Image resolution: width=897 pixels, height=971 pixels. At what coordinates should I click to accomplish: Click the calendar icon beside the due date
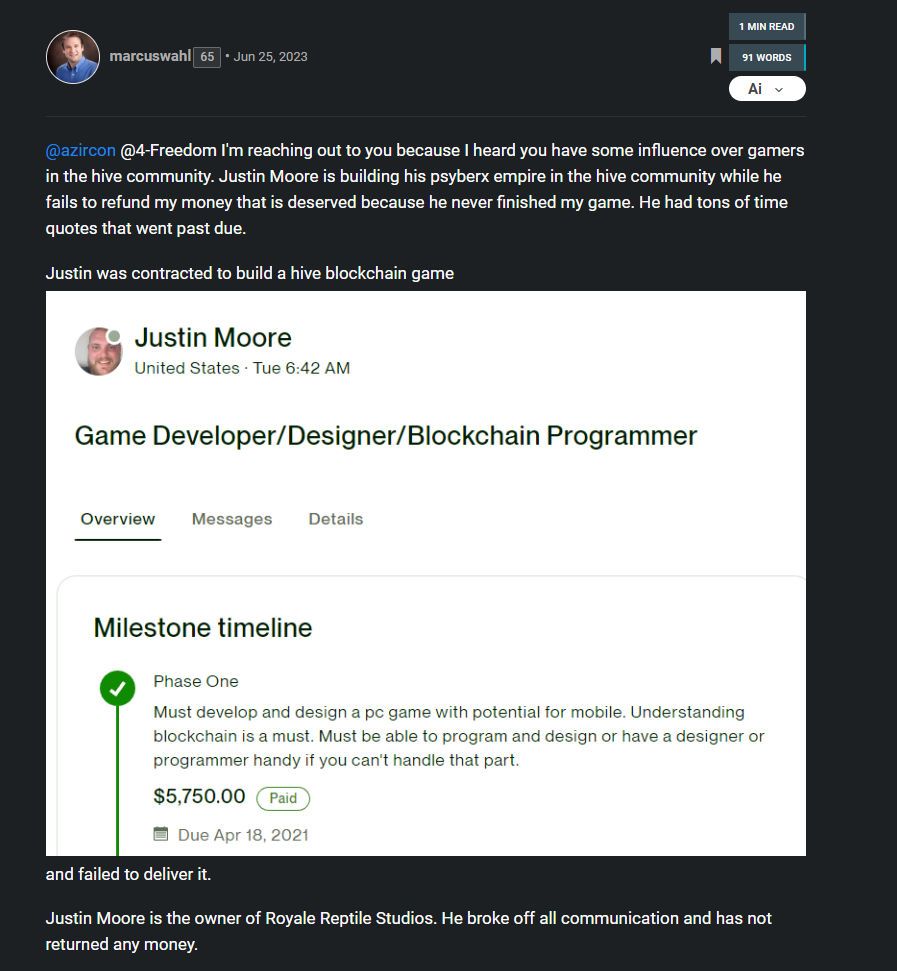tap(161, 834)
